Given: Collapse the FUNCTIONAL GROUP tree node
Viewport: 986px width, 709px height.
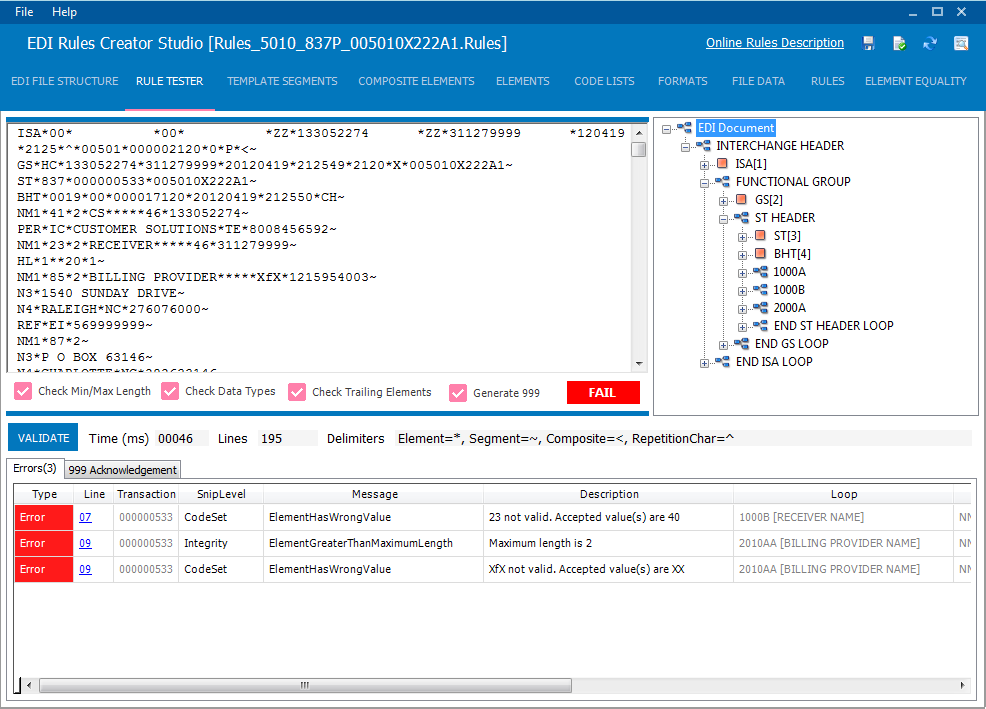Looking at the screenshot, I should (704, 183).
